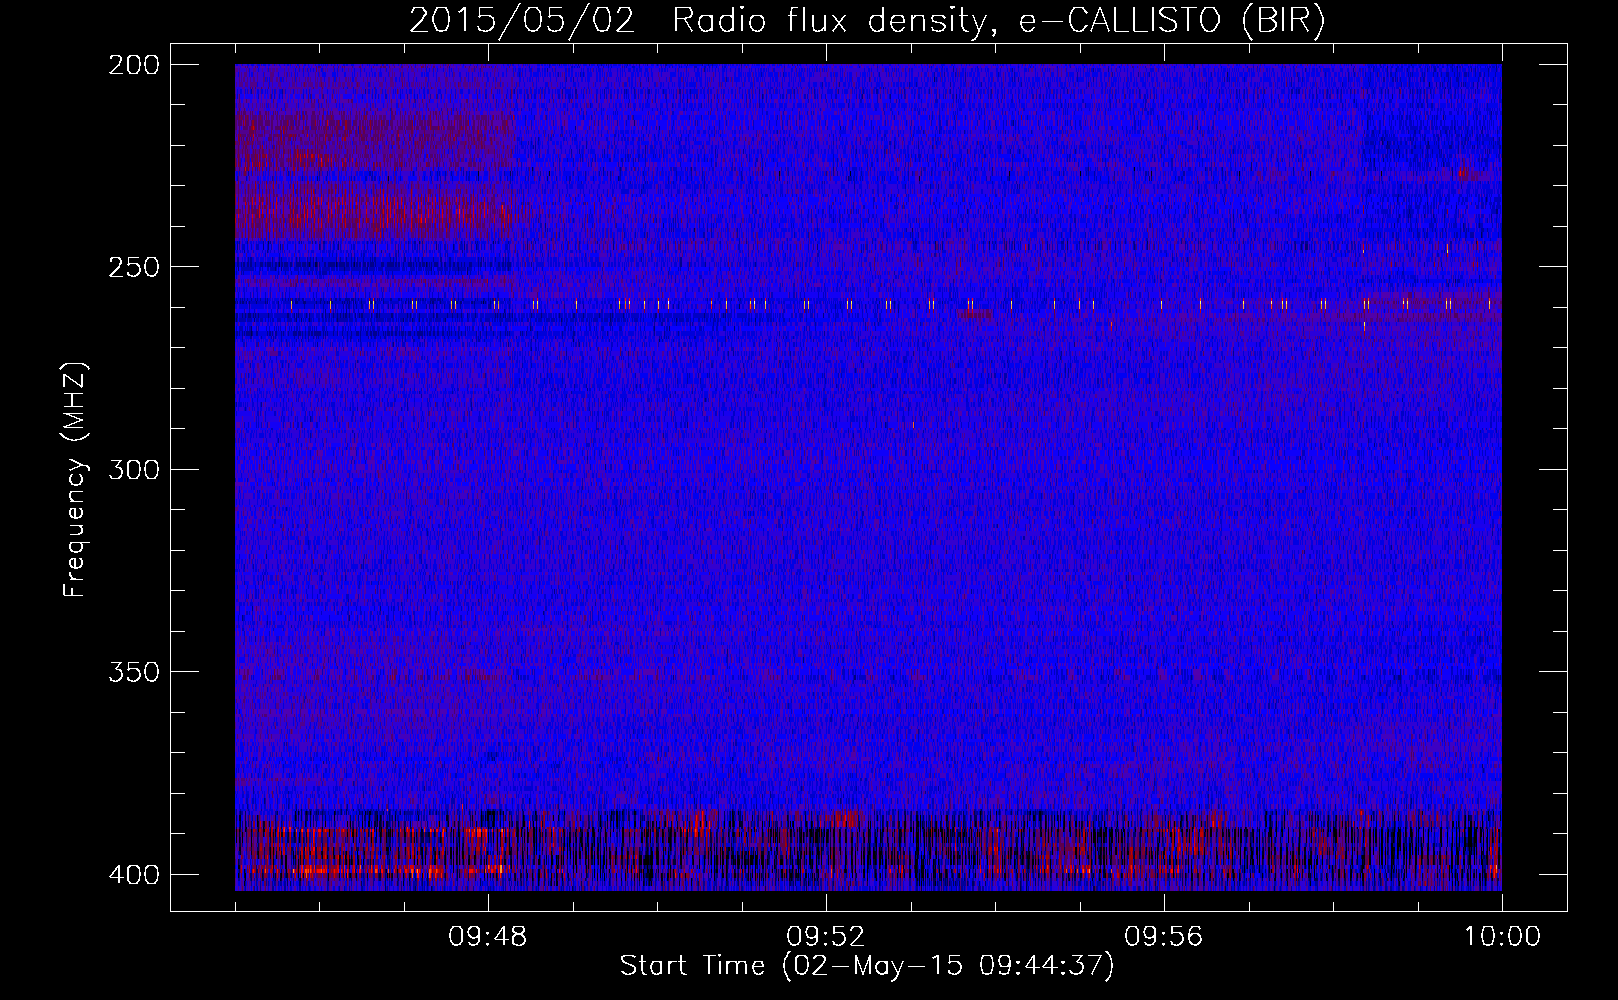Click the 300 frequency tick label

tap(133, 469)
